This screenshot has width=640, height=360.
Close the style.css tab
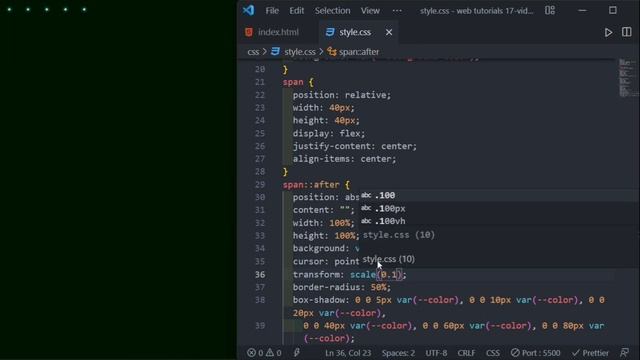pyautogui.click(x=389, y=32)
